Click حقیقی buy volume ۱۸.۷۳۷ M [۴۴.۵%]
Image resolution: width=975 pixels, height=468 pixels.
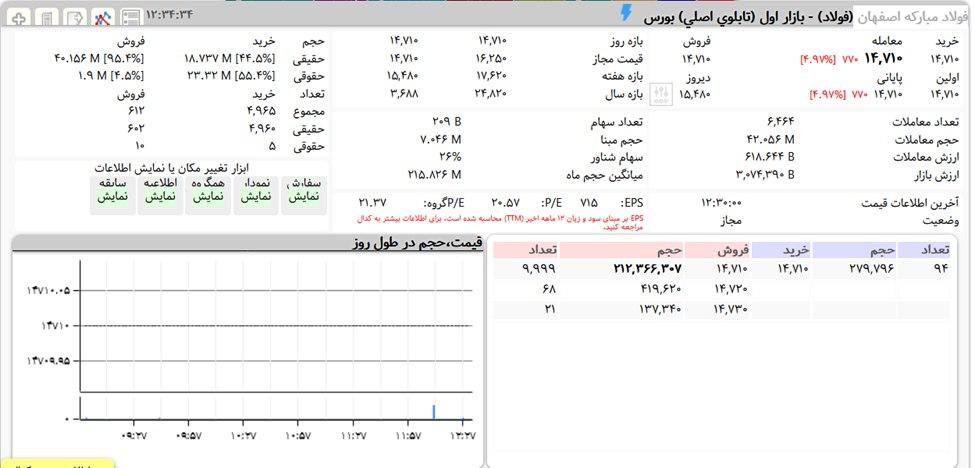[229, 58]
